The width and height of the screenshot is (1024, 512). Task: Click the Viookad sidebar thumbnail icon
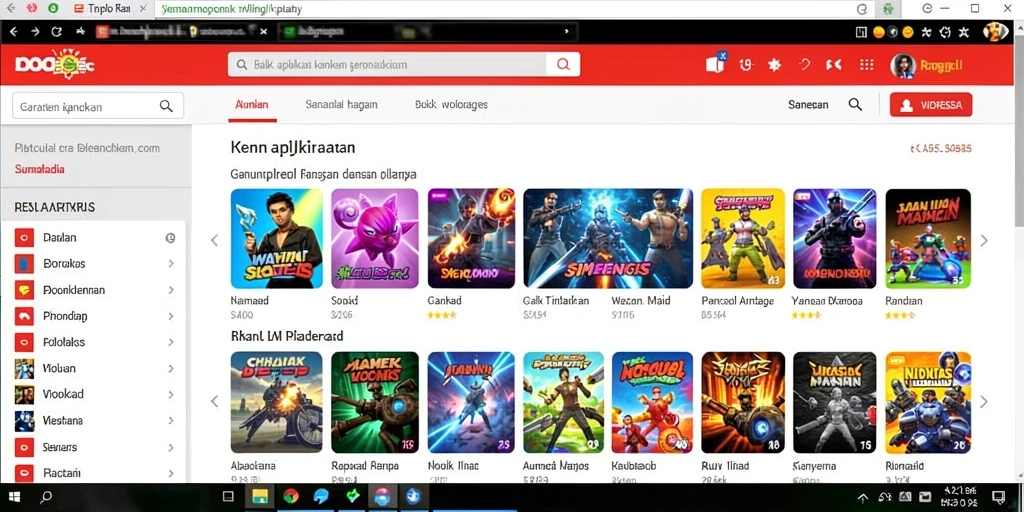(x=24, y=394)
